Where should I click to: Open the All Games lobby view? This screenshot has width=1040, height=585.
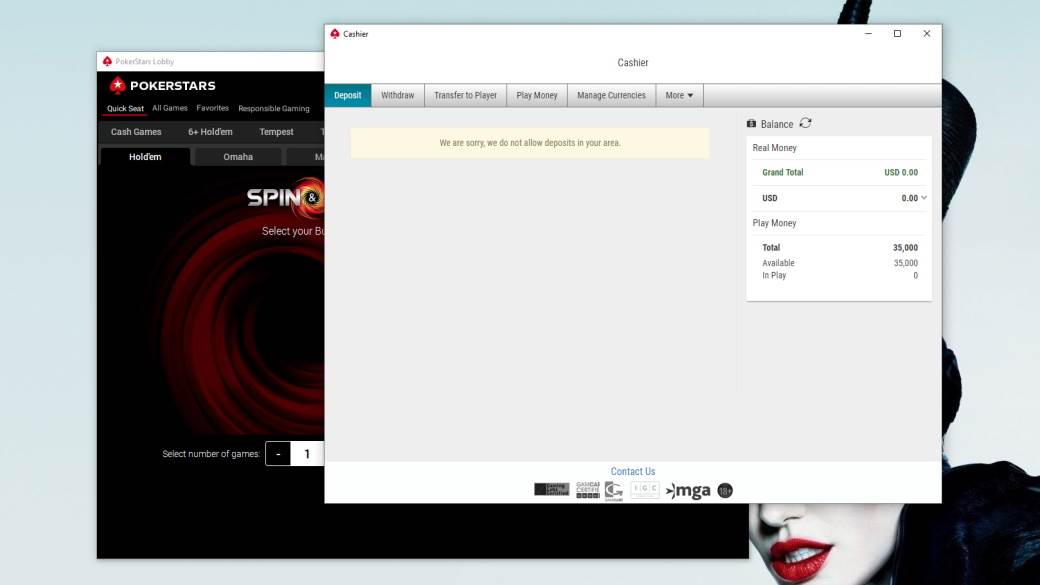coord(170,108)
